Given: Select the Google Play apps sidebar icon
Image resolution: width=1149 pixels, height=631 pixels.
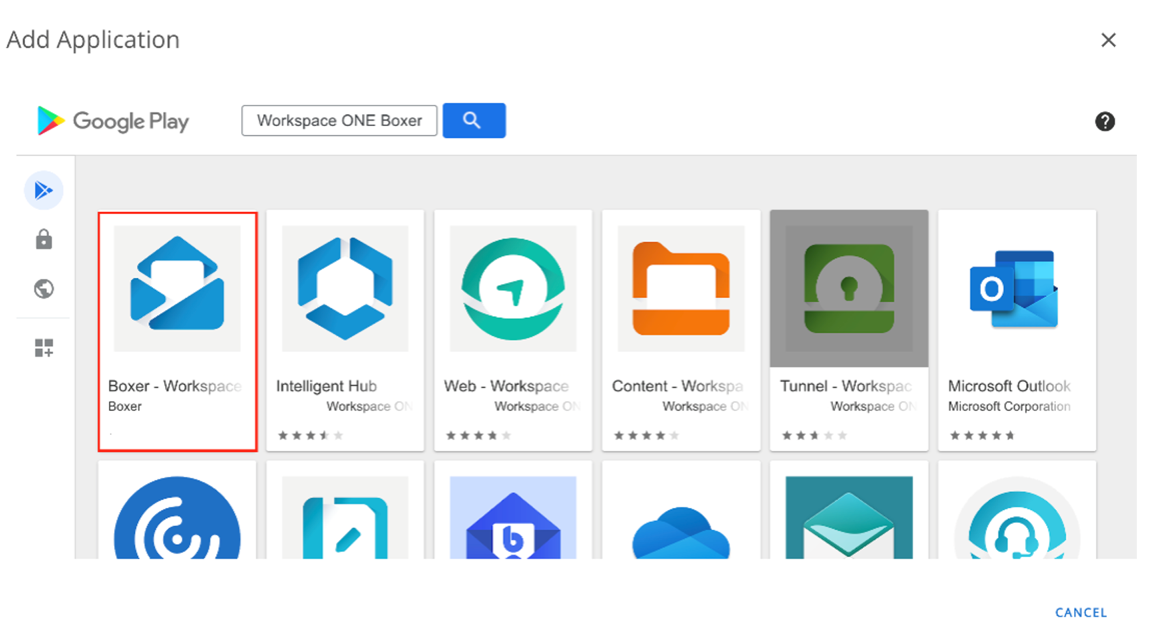Looking at the screenshot, I should pyautogui.click(x=43, y=190).
